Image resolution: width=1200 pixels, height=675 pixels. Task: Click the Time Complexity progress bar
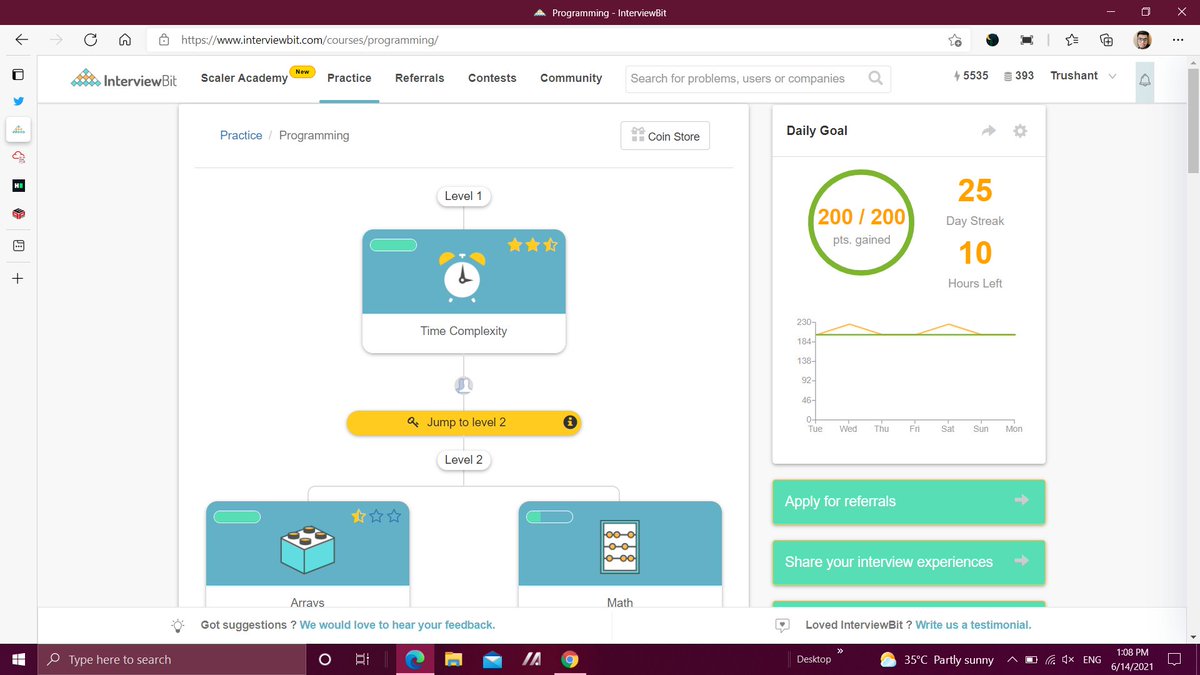click(x=394, y=245)
